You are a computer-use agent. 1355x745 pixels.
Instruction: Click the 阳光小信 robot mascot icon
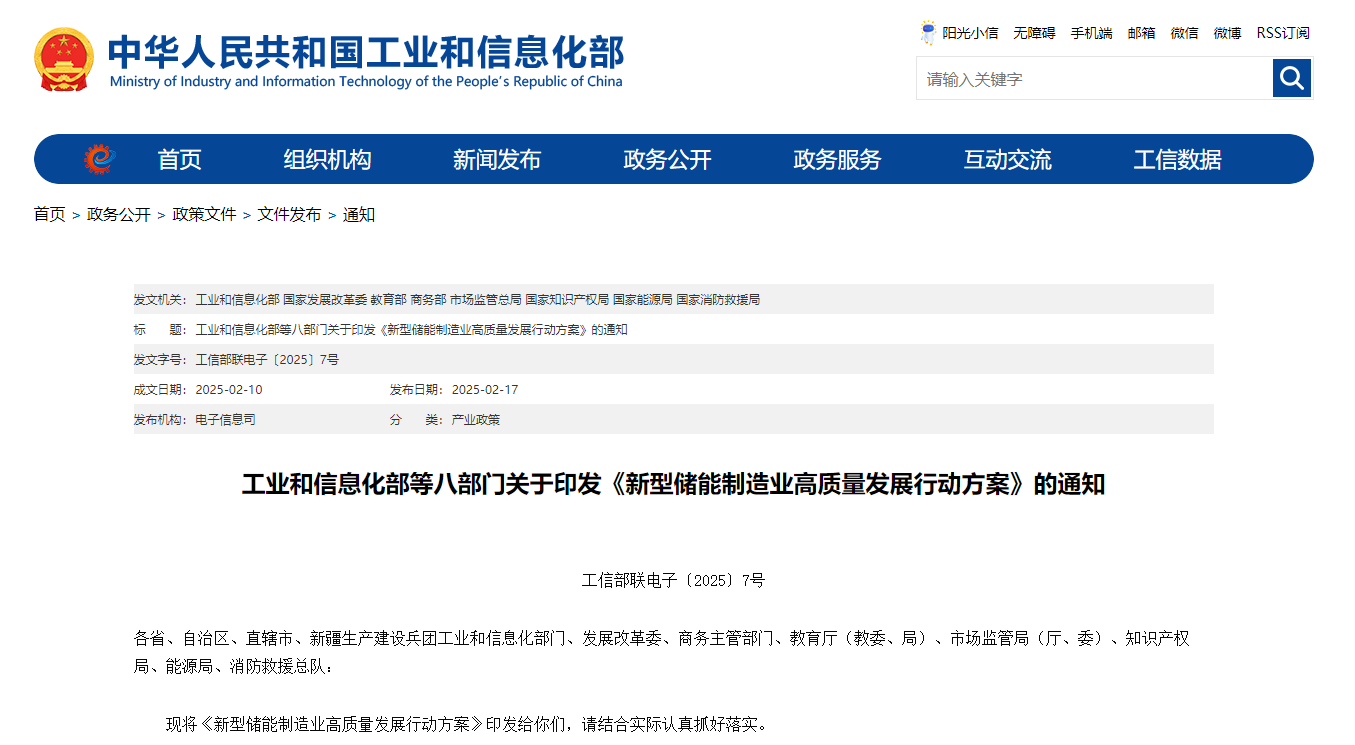pyautogui.click(x=928, y=33)
